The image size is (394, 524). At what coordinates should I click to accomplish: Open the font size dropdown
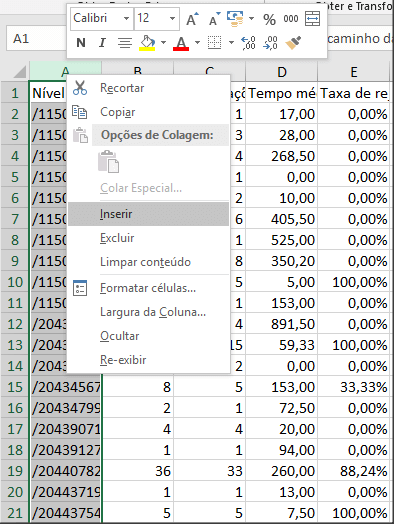(172, 18)
